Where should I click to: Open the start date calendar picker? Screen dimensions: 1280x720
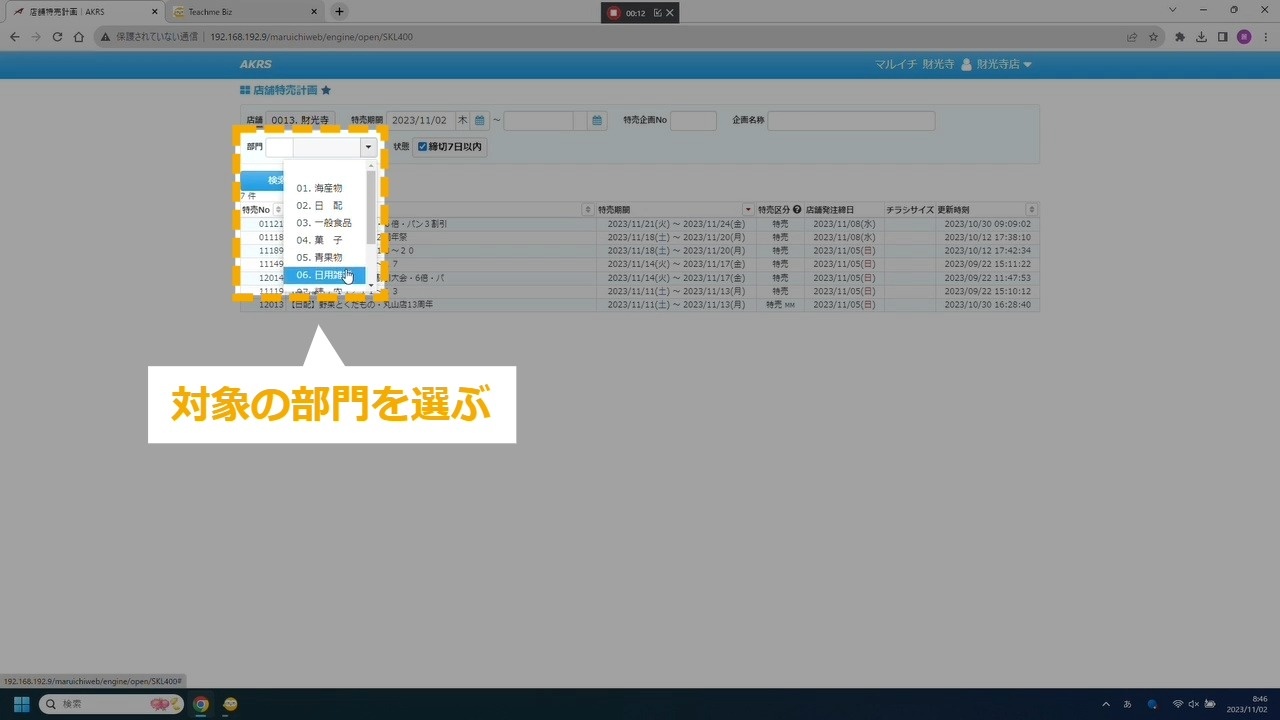[x=480, y=121]
